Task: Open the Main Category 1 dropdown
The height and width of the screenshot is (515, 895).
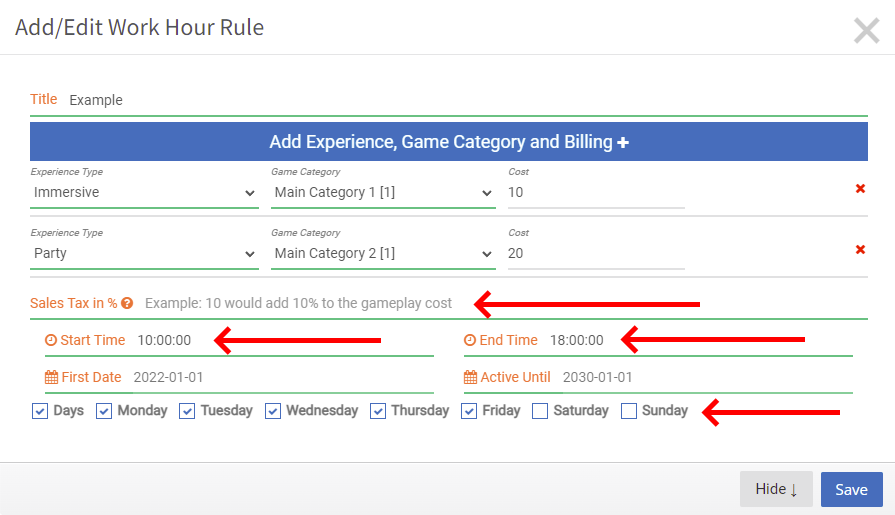Action: coord(383,193)
